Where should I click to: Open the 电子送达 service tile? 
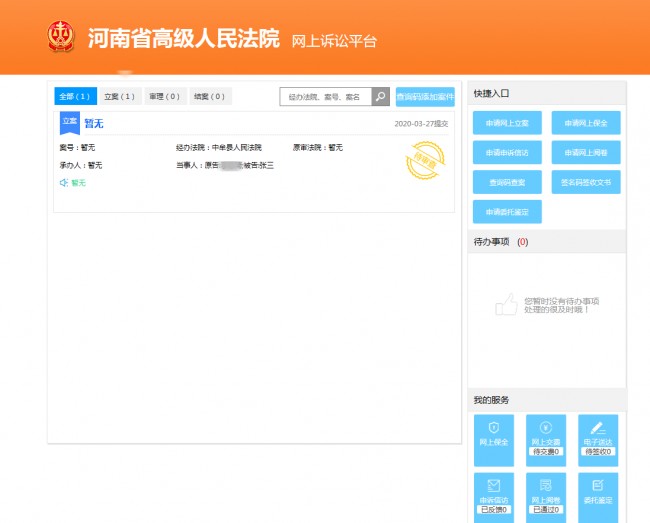[598, 440]
